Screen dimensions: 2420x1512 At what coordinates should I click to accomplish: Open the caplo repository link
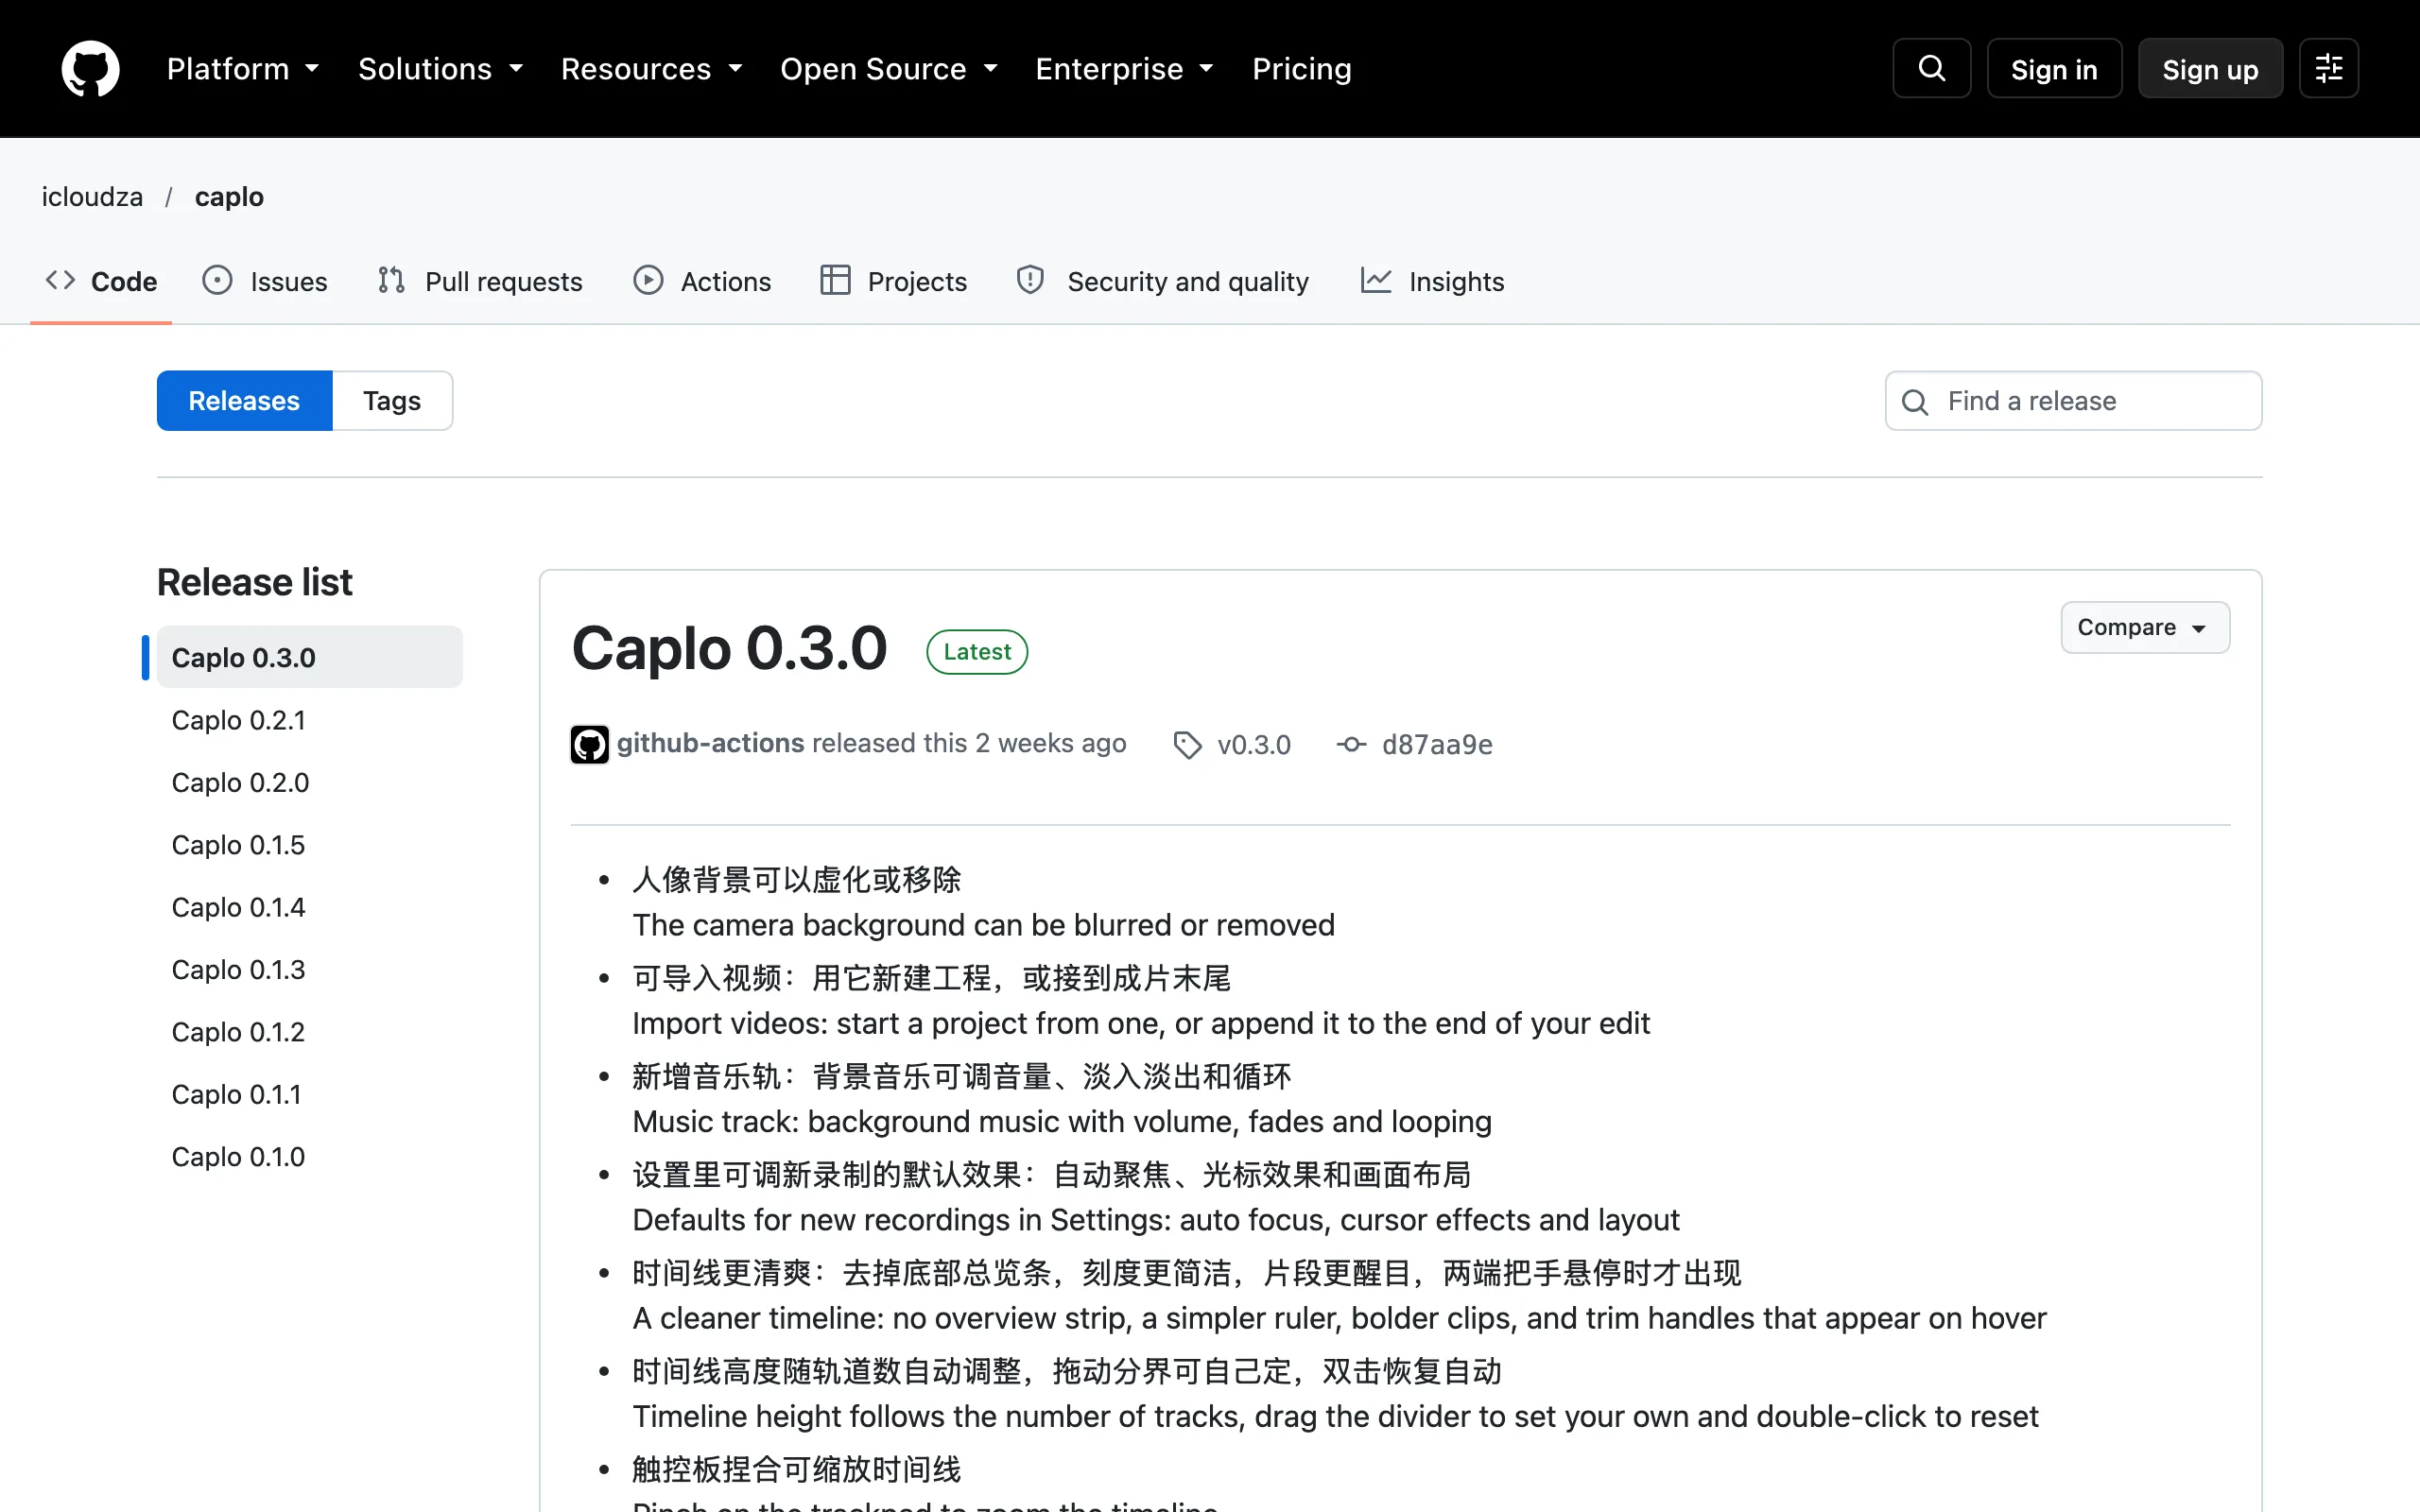pyautogui.click(x=229, y=196)
